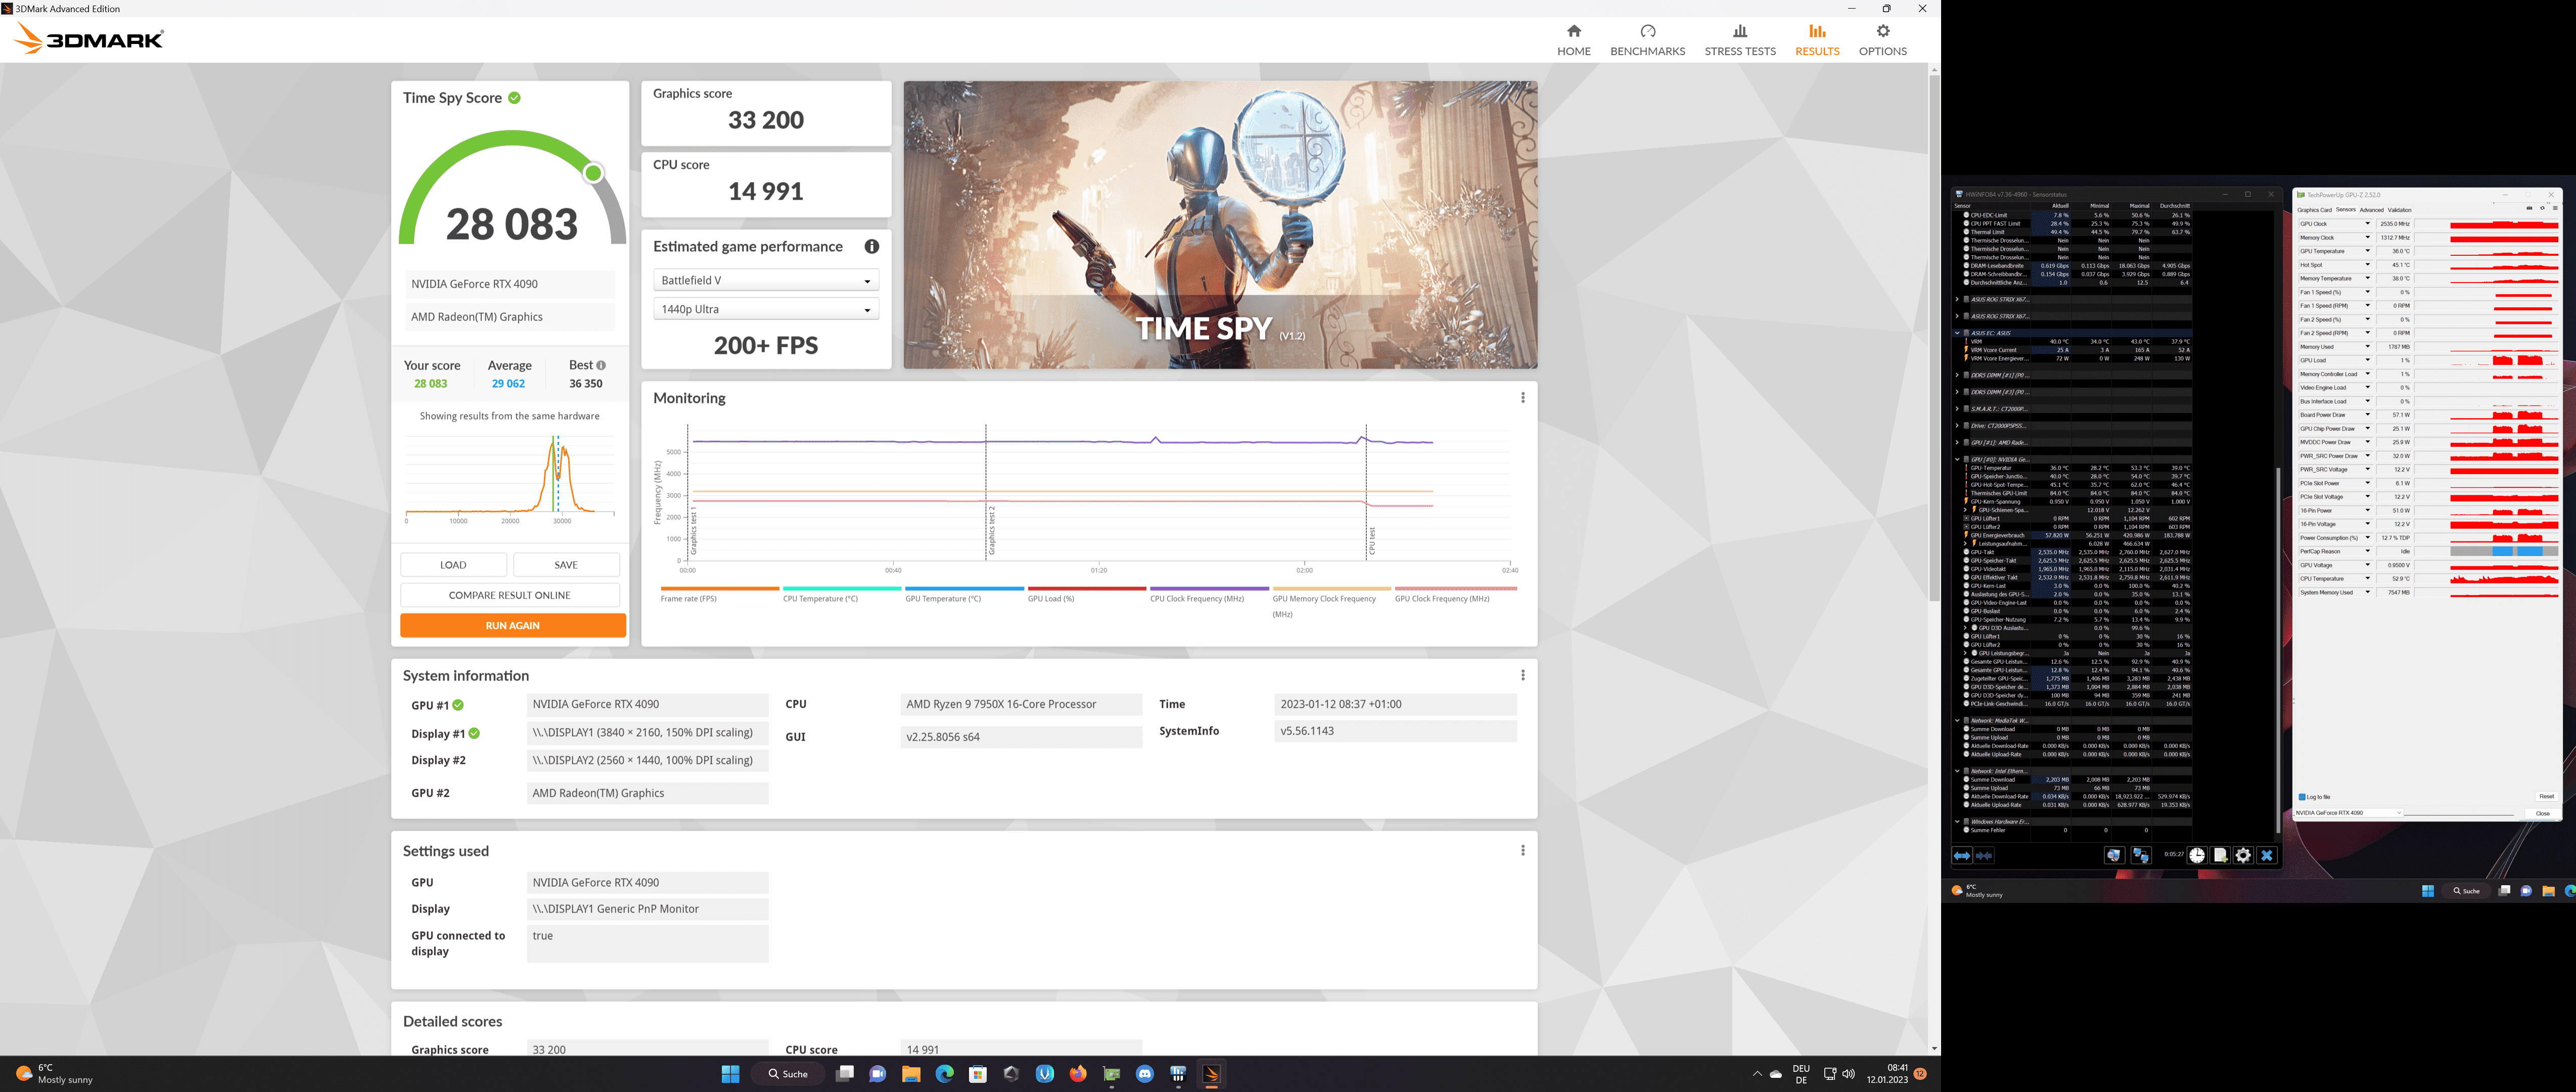
Task: Open Discord from the Windows taskbar
Action: [1145, 1073]
